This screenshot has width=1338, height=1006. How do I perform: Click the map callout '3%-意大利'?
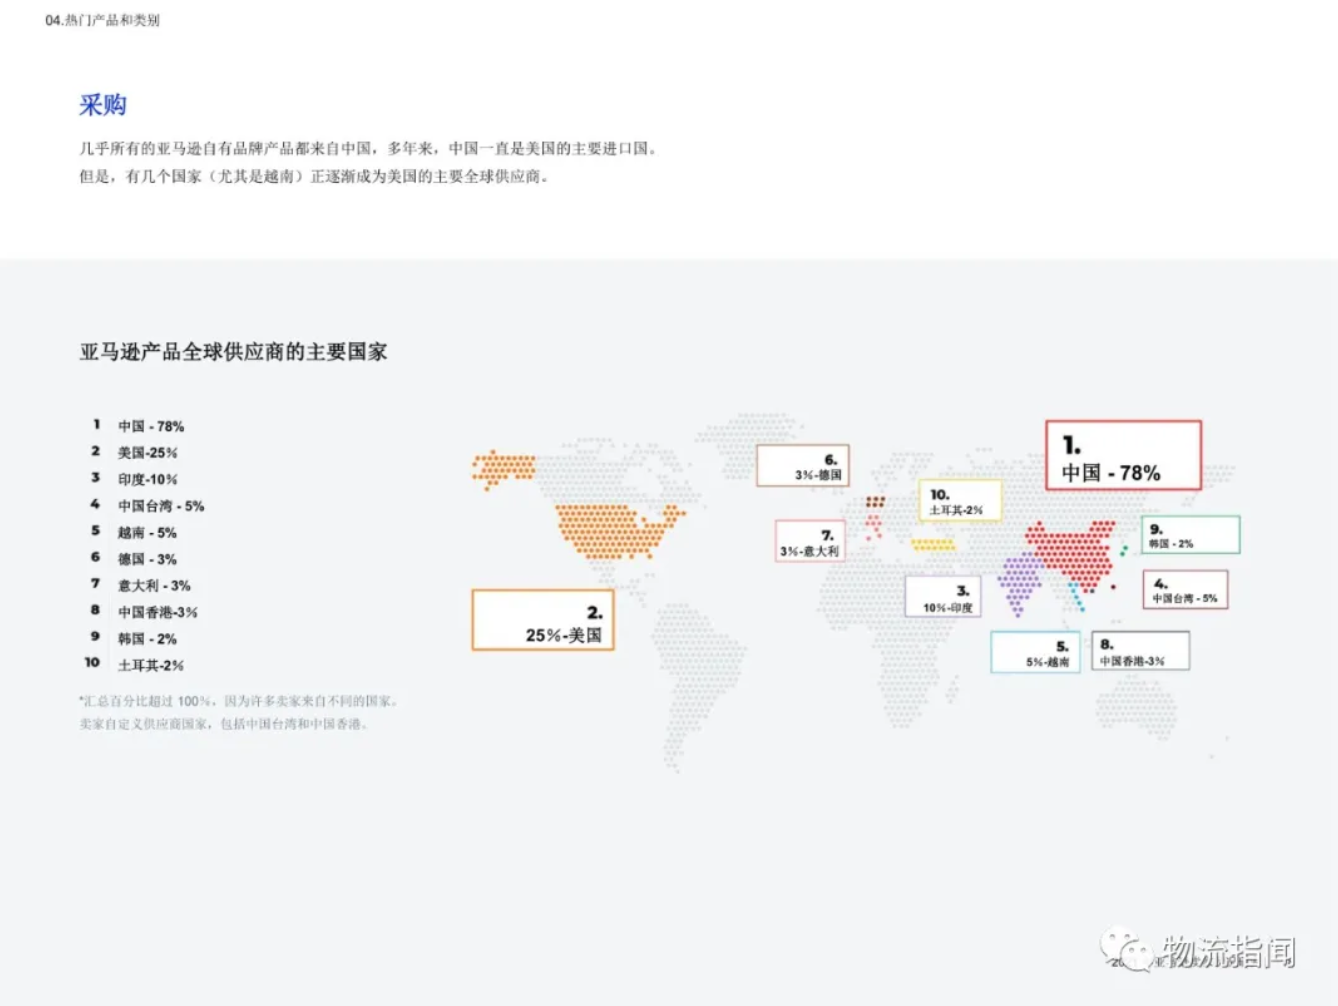(810, 541)
